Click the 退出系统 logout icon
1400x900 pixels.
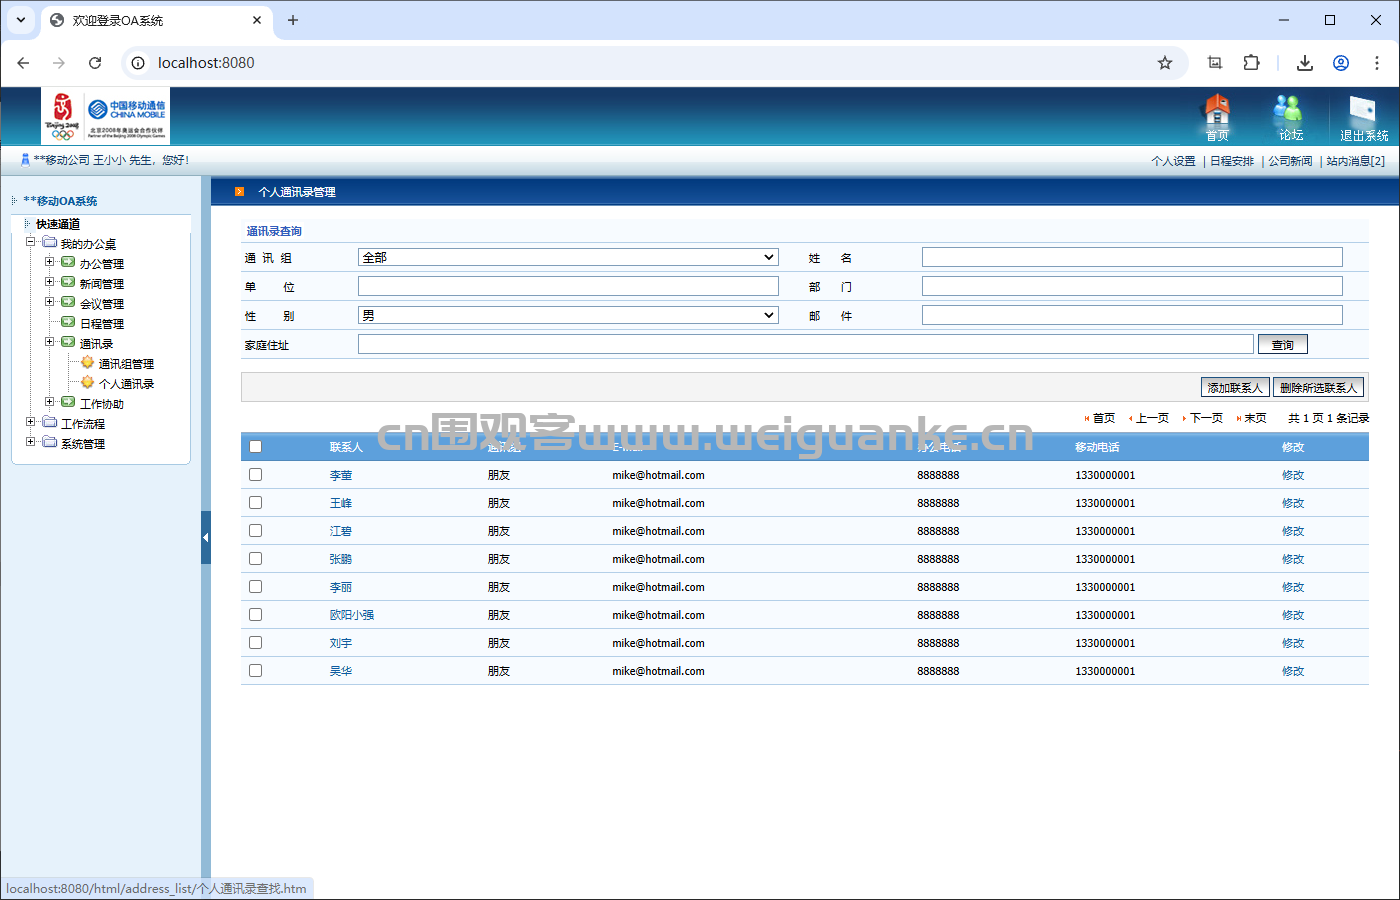coord(1363,118)
